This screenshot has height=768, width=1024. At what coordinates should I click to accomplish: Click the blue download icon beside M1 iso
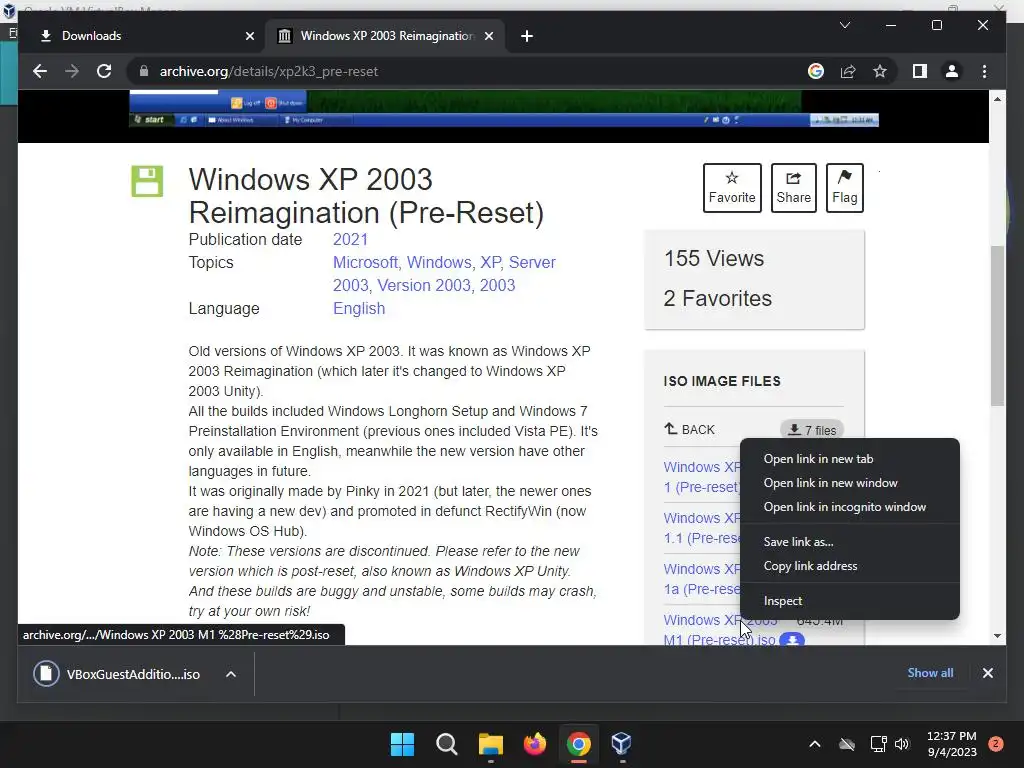click(792, 639)
